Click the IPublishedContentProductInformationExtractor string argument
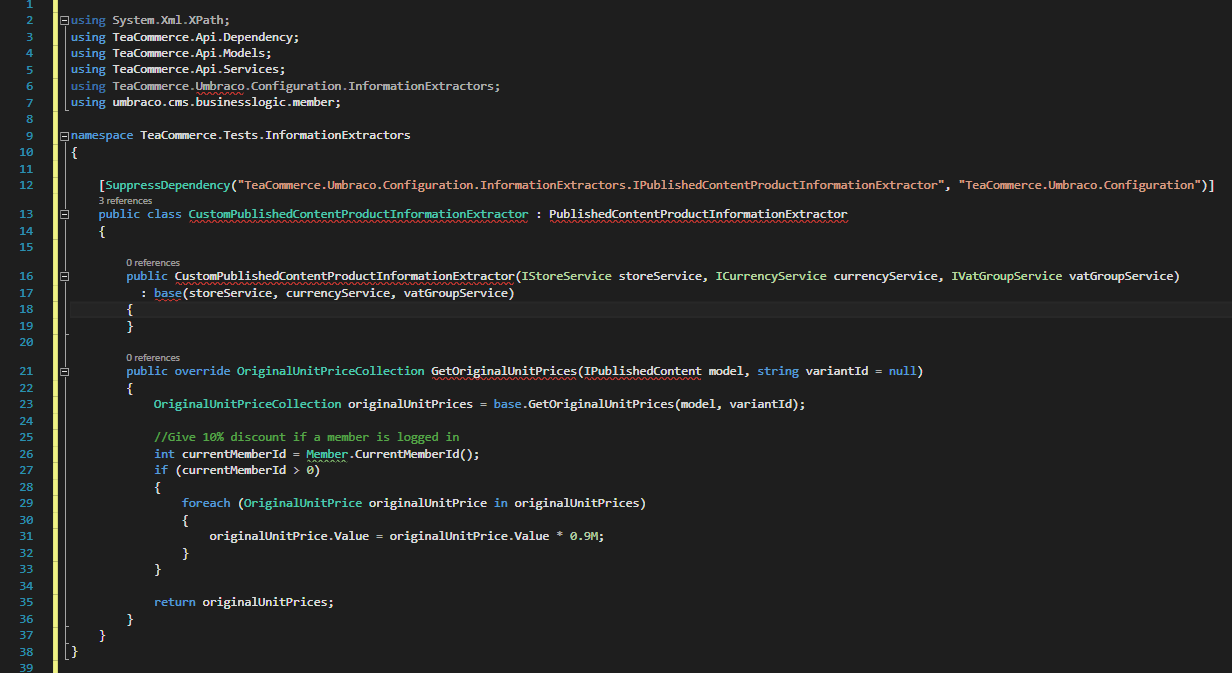This screenshot has height=673, width=1232. tap(593, 185)
